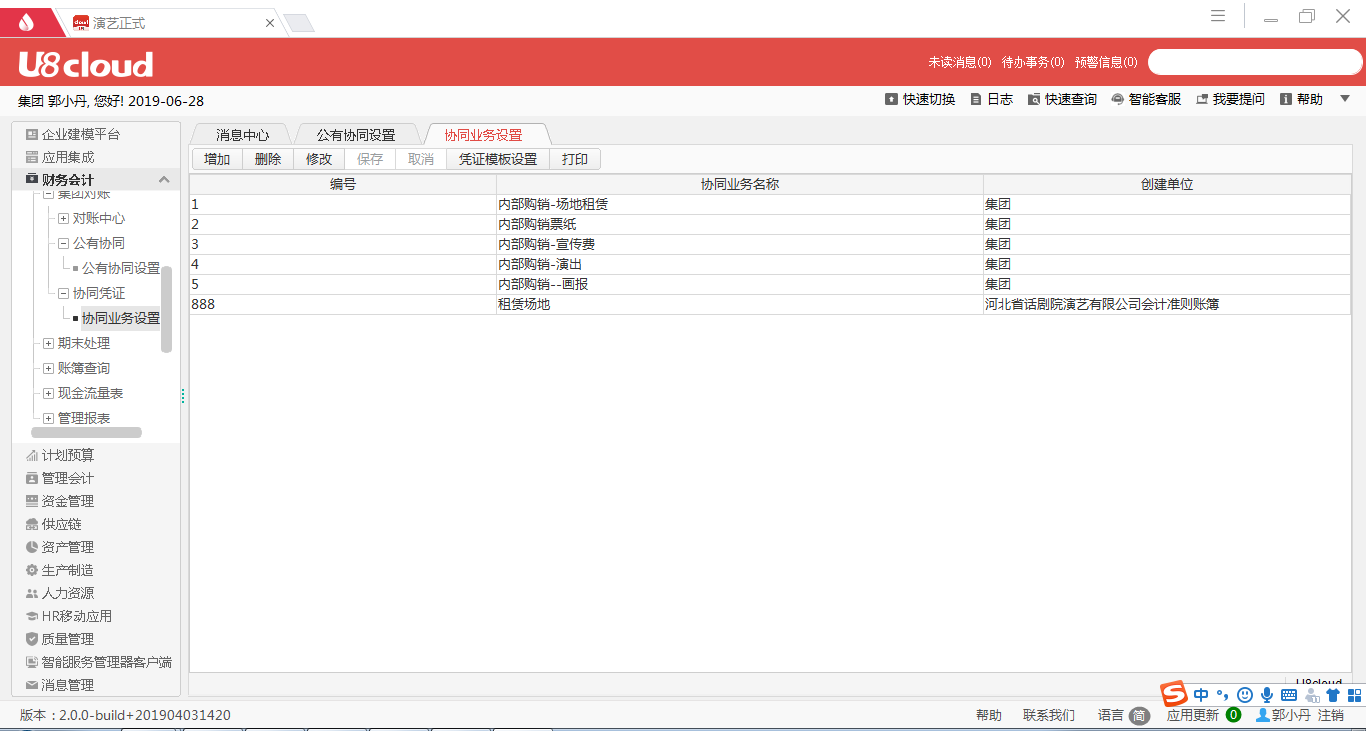Collapse the 财务会计 section chevron
The image size is (1366, 731).
coord(164,180)
